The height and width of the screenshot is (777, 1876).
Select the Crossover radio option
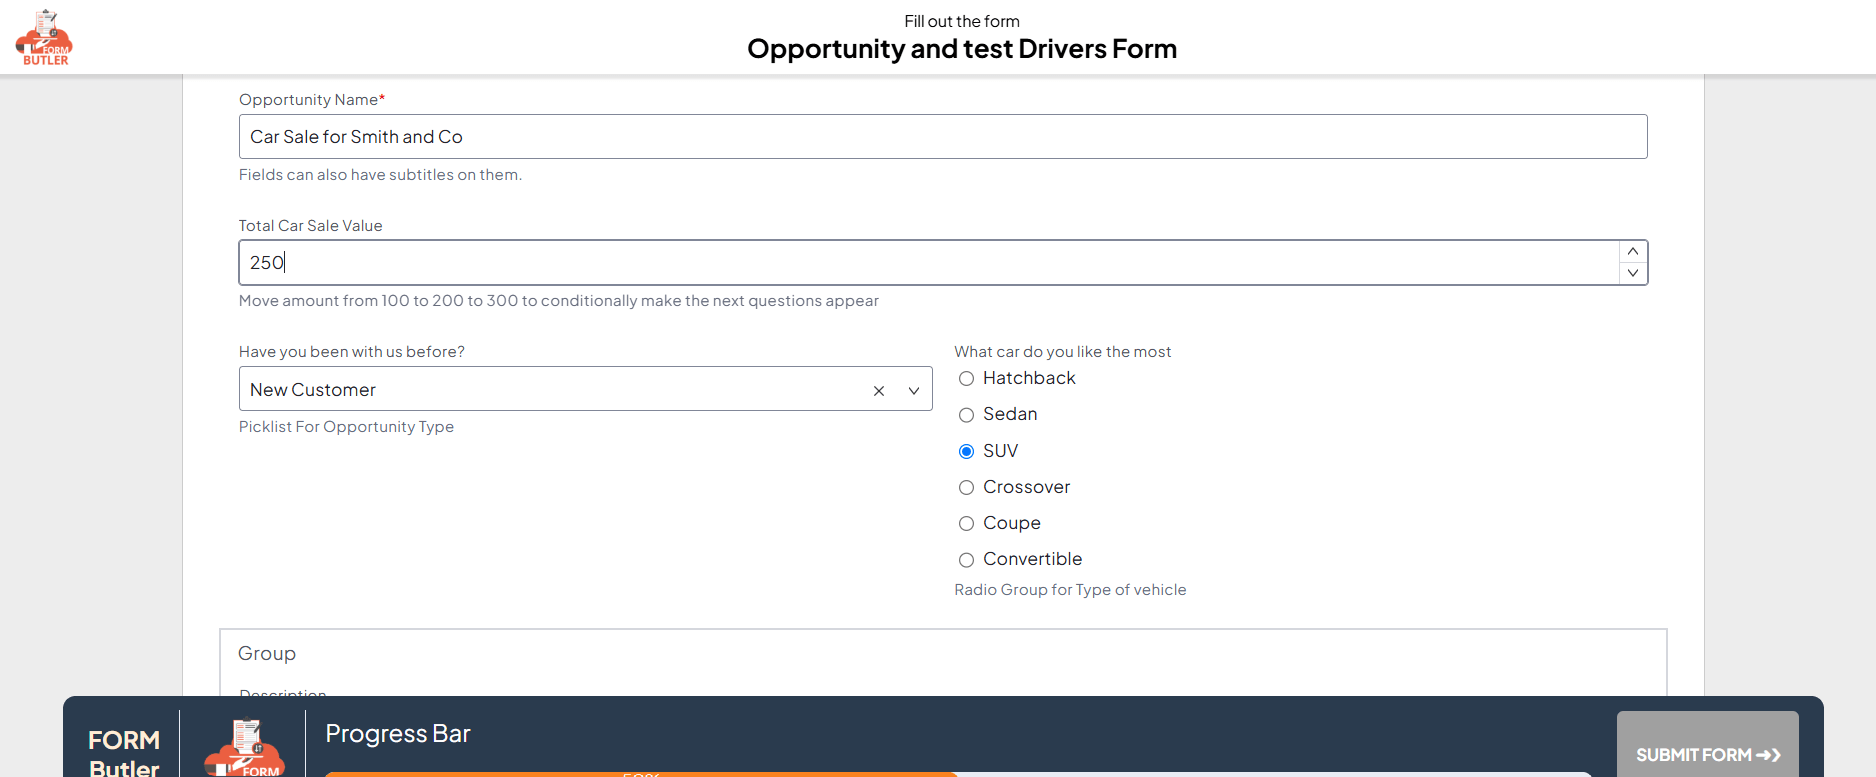966,488
